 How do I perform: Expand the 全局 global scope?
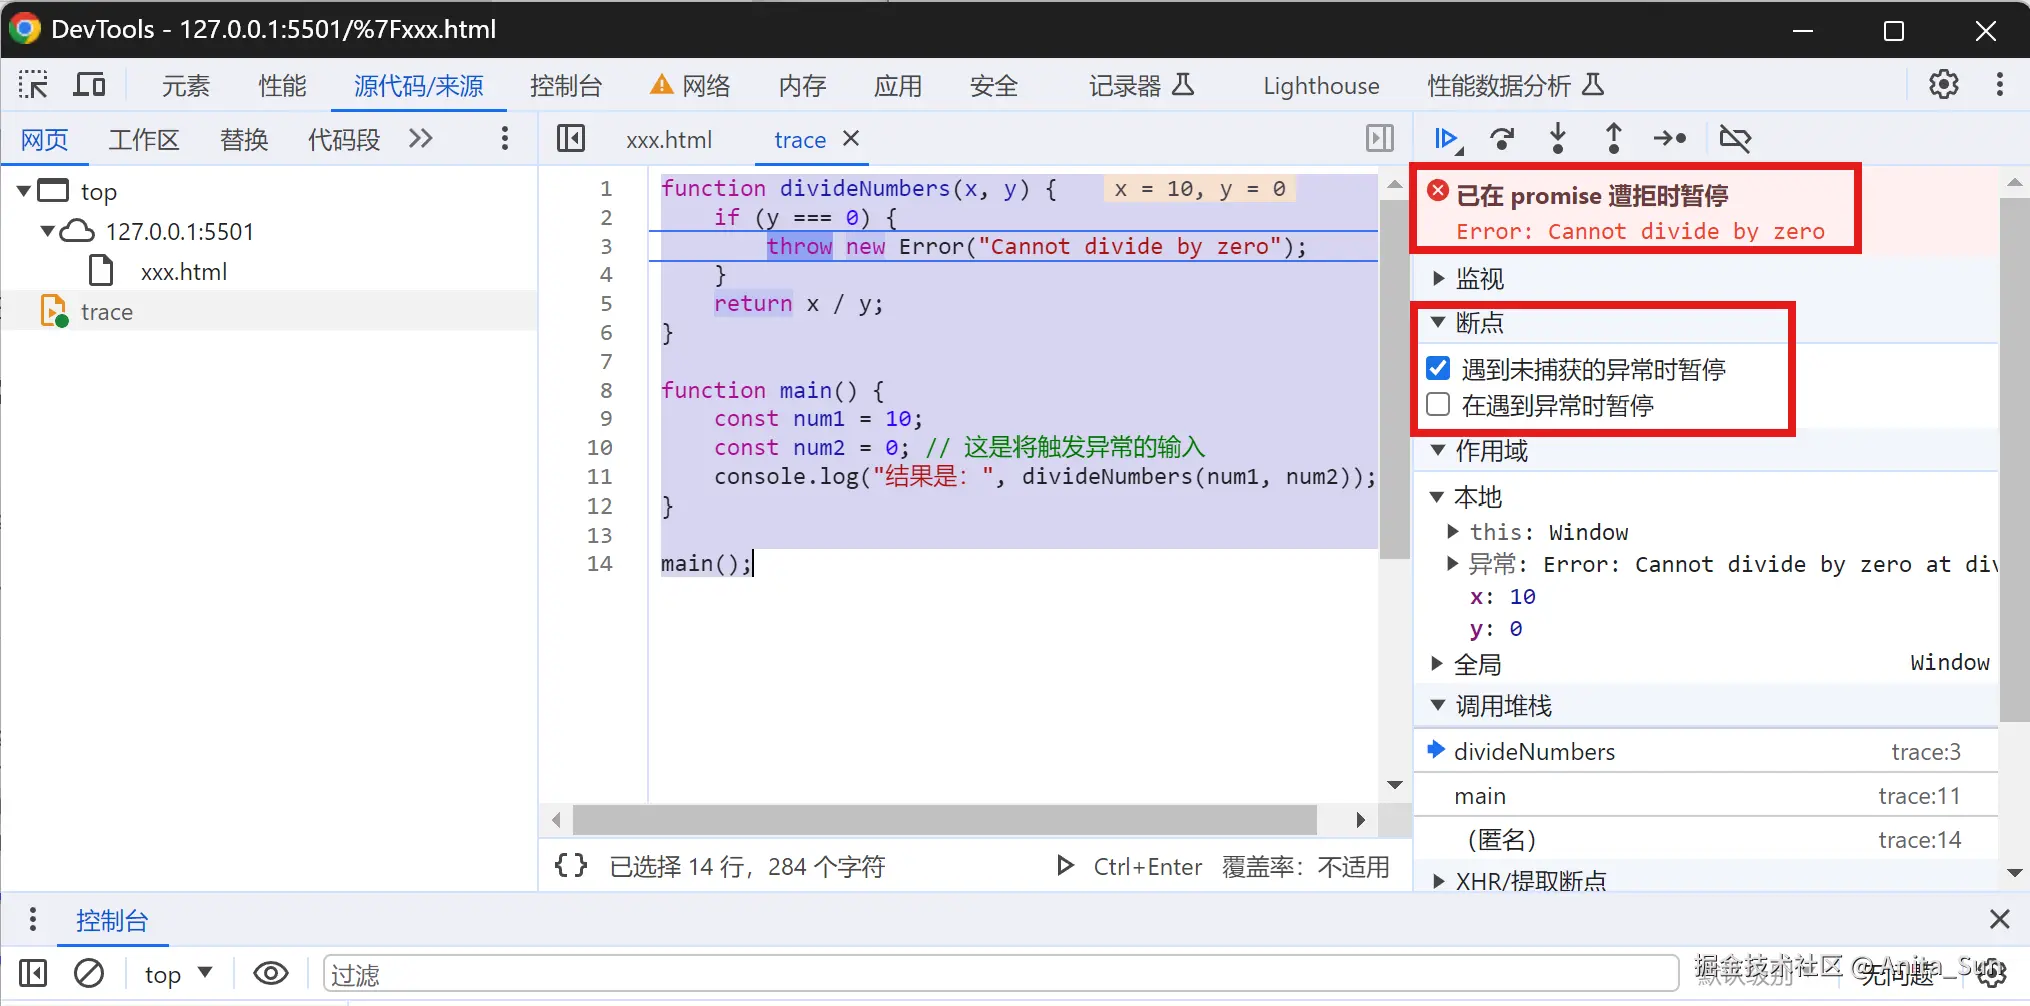coord(1437,663)
